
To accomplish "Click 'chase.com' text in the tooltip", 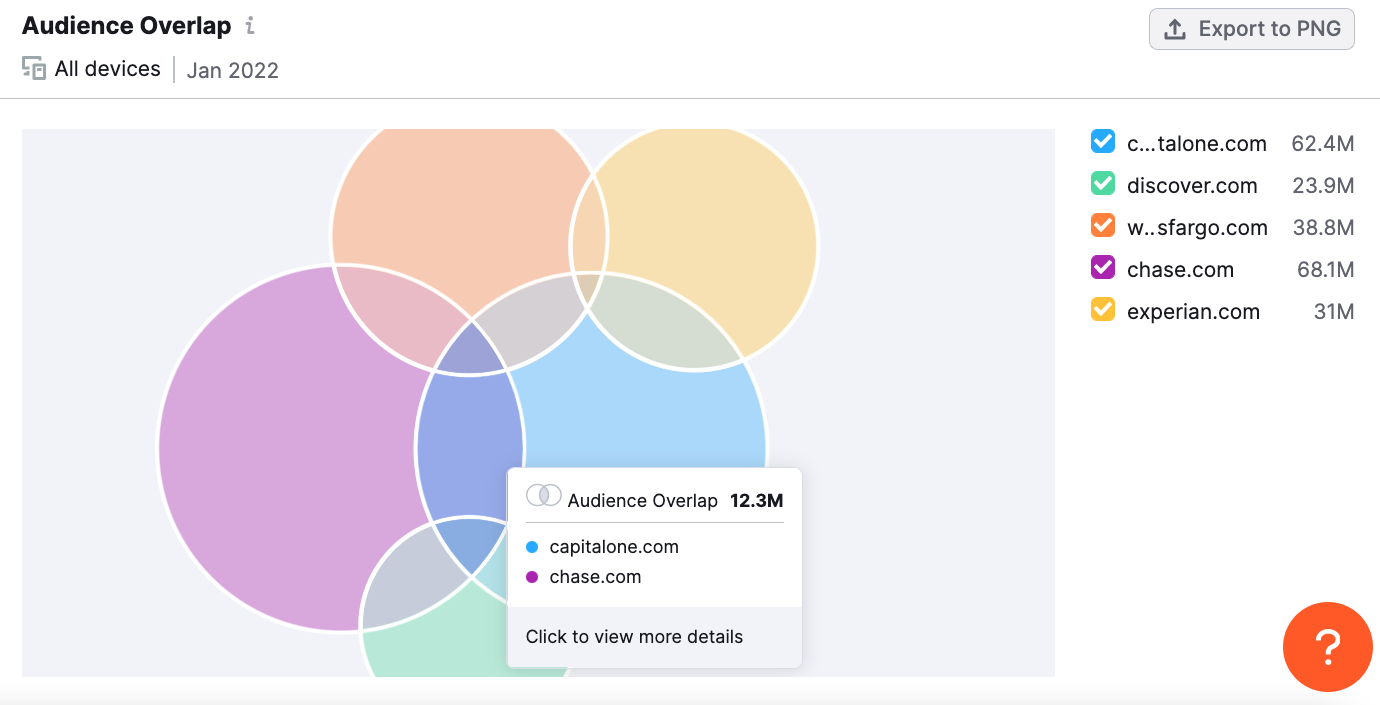I will (595, 577).
